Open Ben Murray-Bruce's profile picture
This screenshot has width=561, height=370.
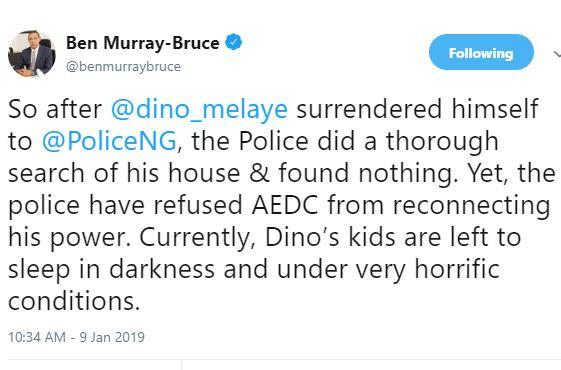pos(32,54)
